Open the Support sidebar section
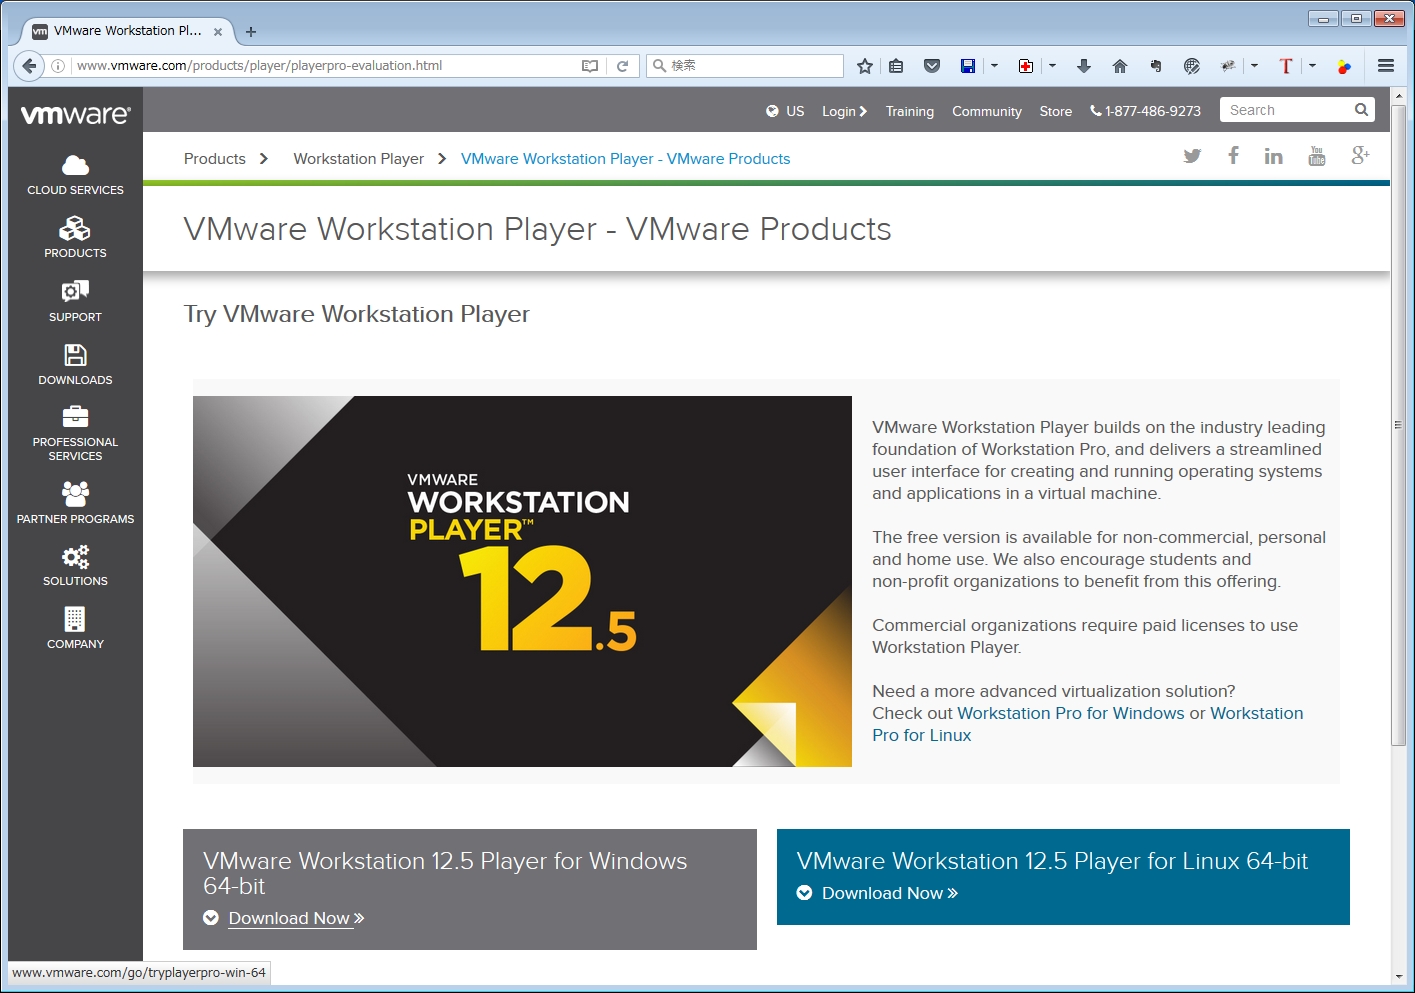 tap(75, 301)
